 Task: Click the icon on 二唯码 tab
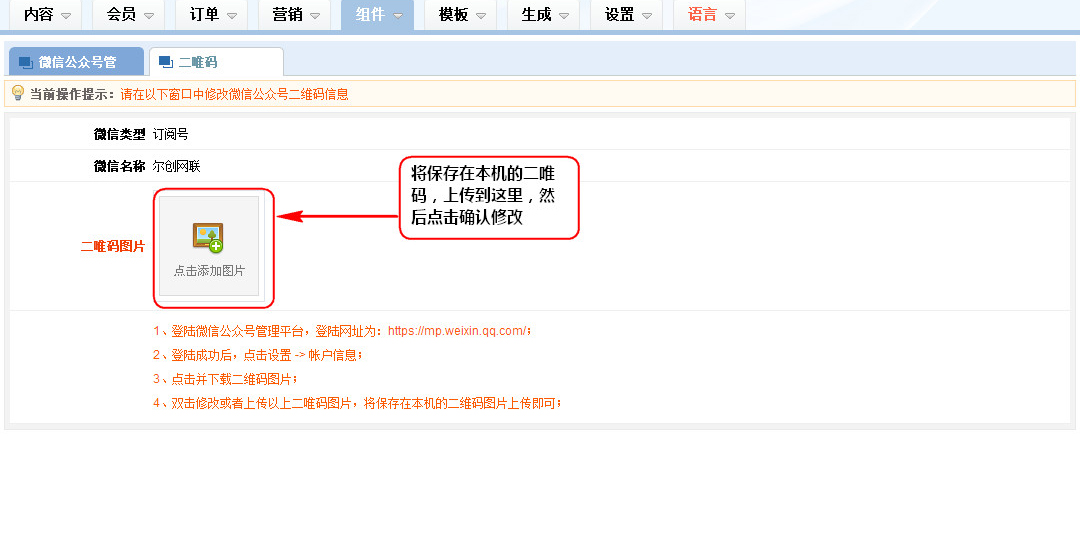[x=166, y=62]
